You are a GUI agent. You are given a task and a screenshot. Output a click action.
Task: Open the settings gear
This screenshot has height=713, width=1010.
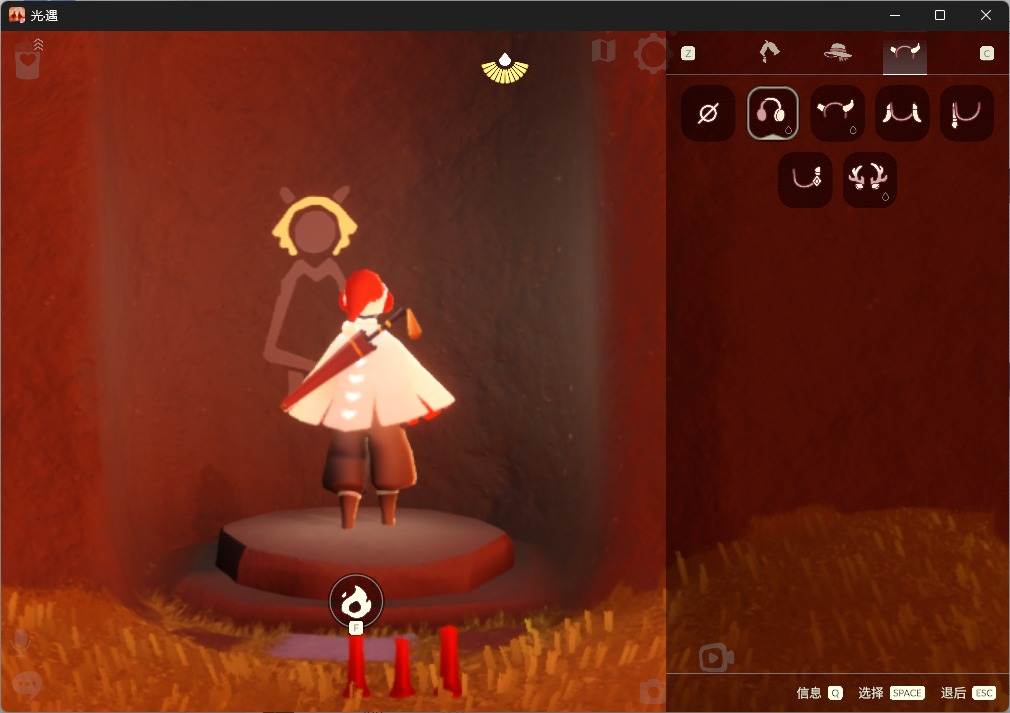(652, 53)
